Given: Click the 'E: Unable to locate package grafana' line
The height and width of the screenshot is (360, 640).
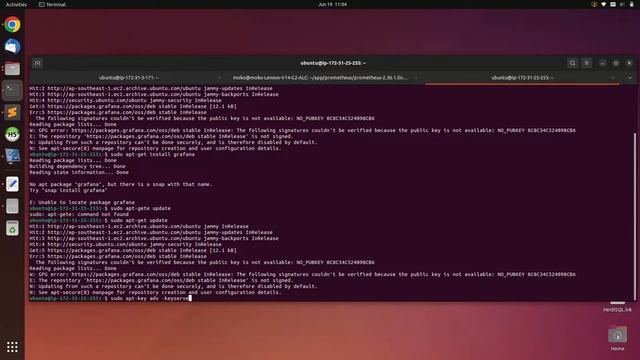Looking at the screenshot, I should [x=82, y=202].
